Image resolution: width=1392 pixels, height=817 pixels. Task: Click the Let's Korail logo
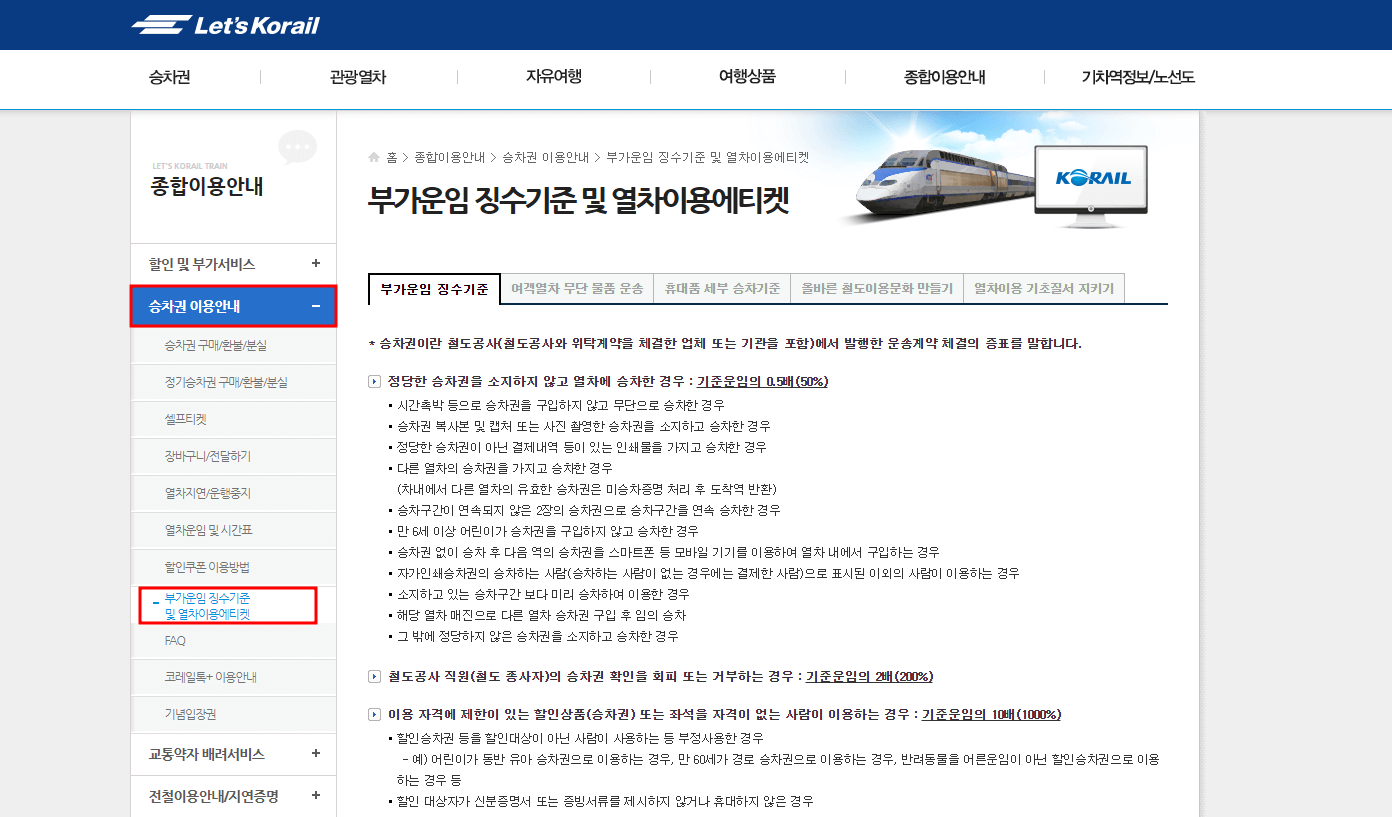pyautogui.click(x=224, y=23)
